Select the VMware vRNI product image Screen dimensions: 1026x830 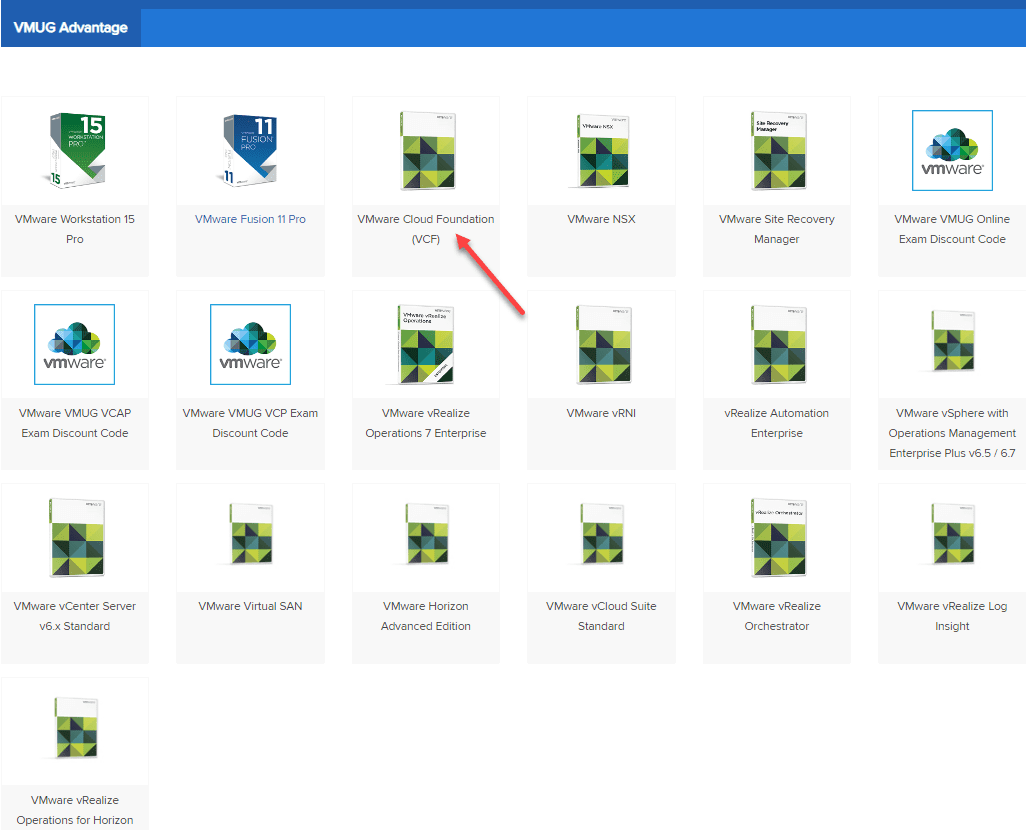tap(601, 342)
